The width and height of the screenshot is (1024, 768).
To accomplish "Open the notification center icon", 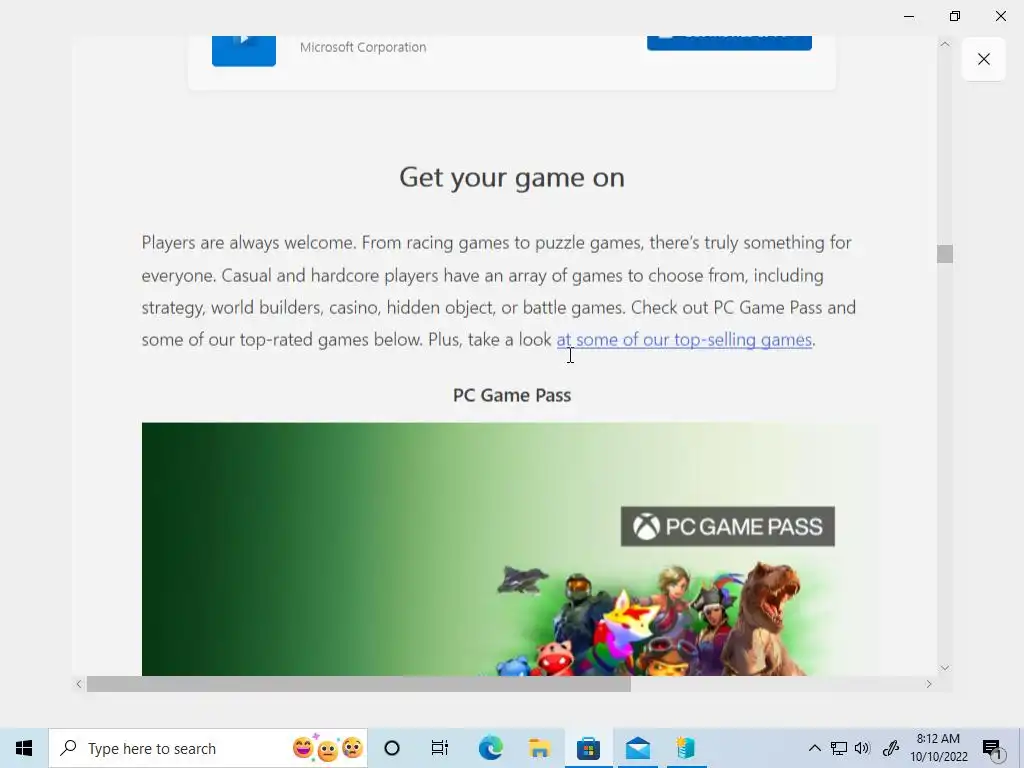I will (x=992, y=749).
